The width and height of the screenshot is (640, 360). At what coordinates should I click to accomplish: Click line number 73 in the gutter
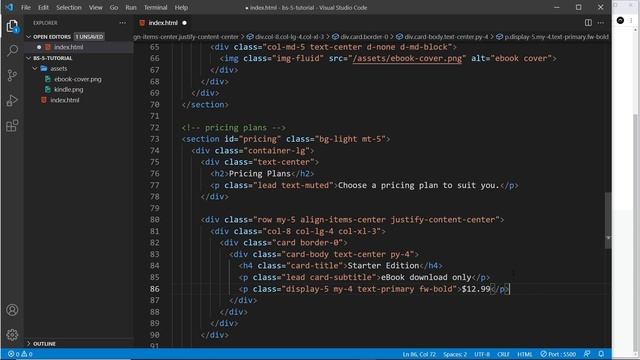[154, 139]
